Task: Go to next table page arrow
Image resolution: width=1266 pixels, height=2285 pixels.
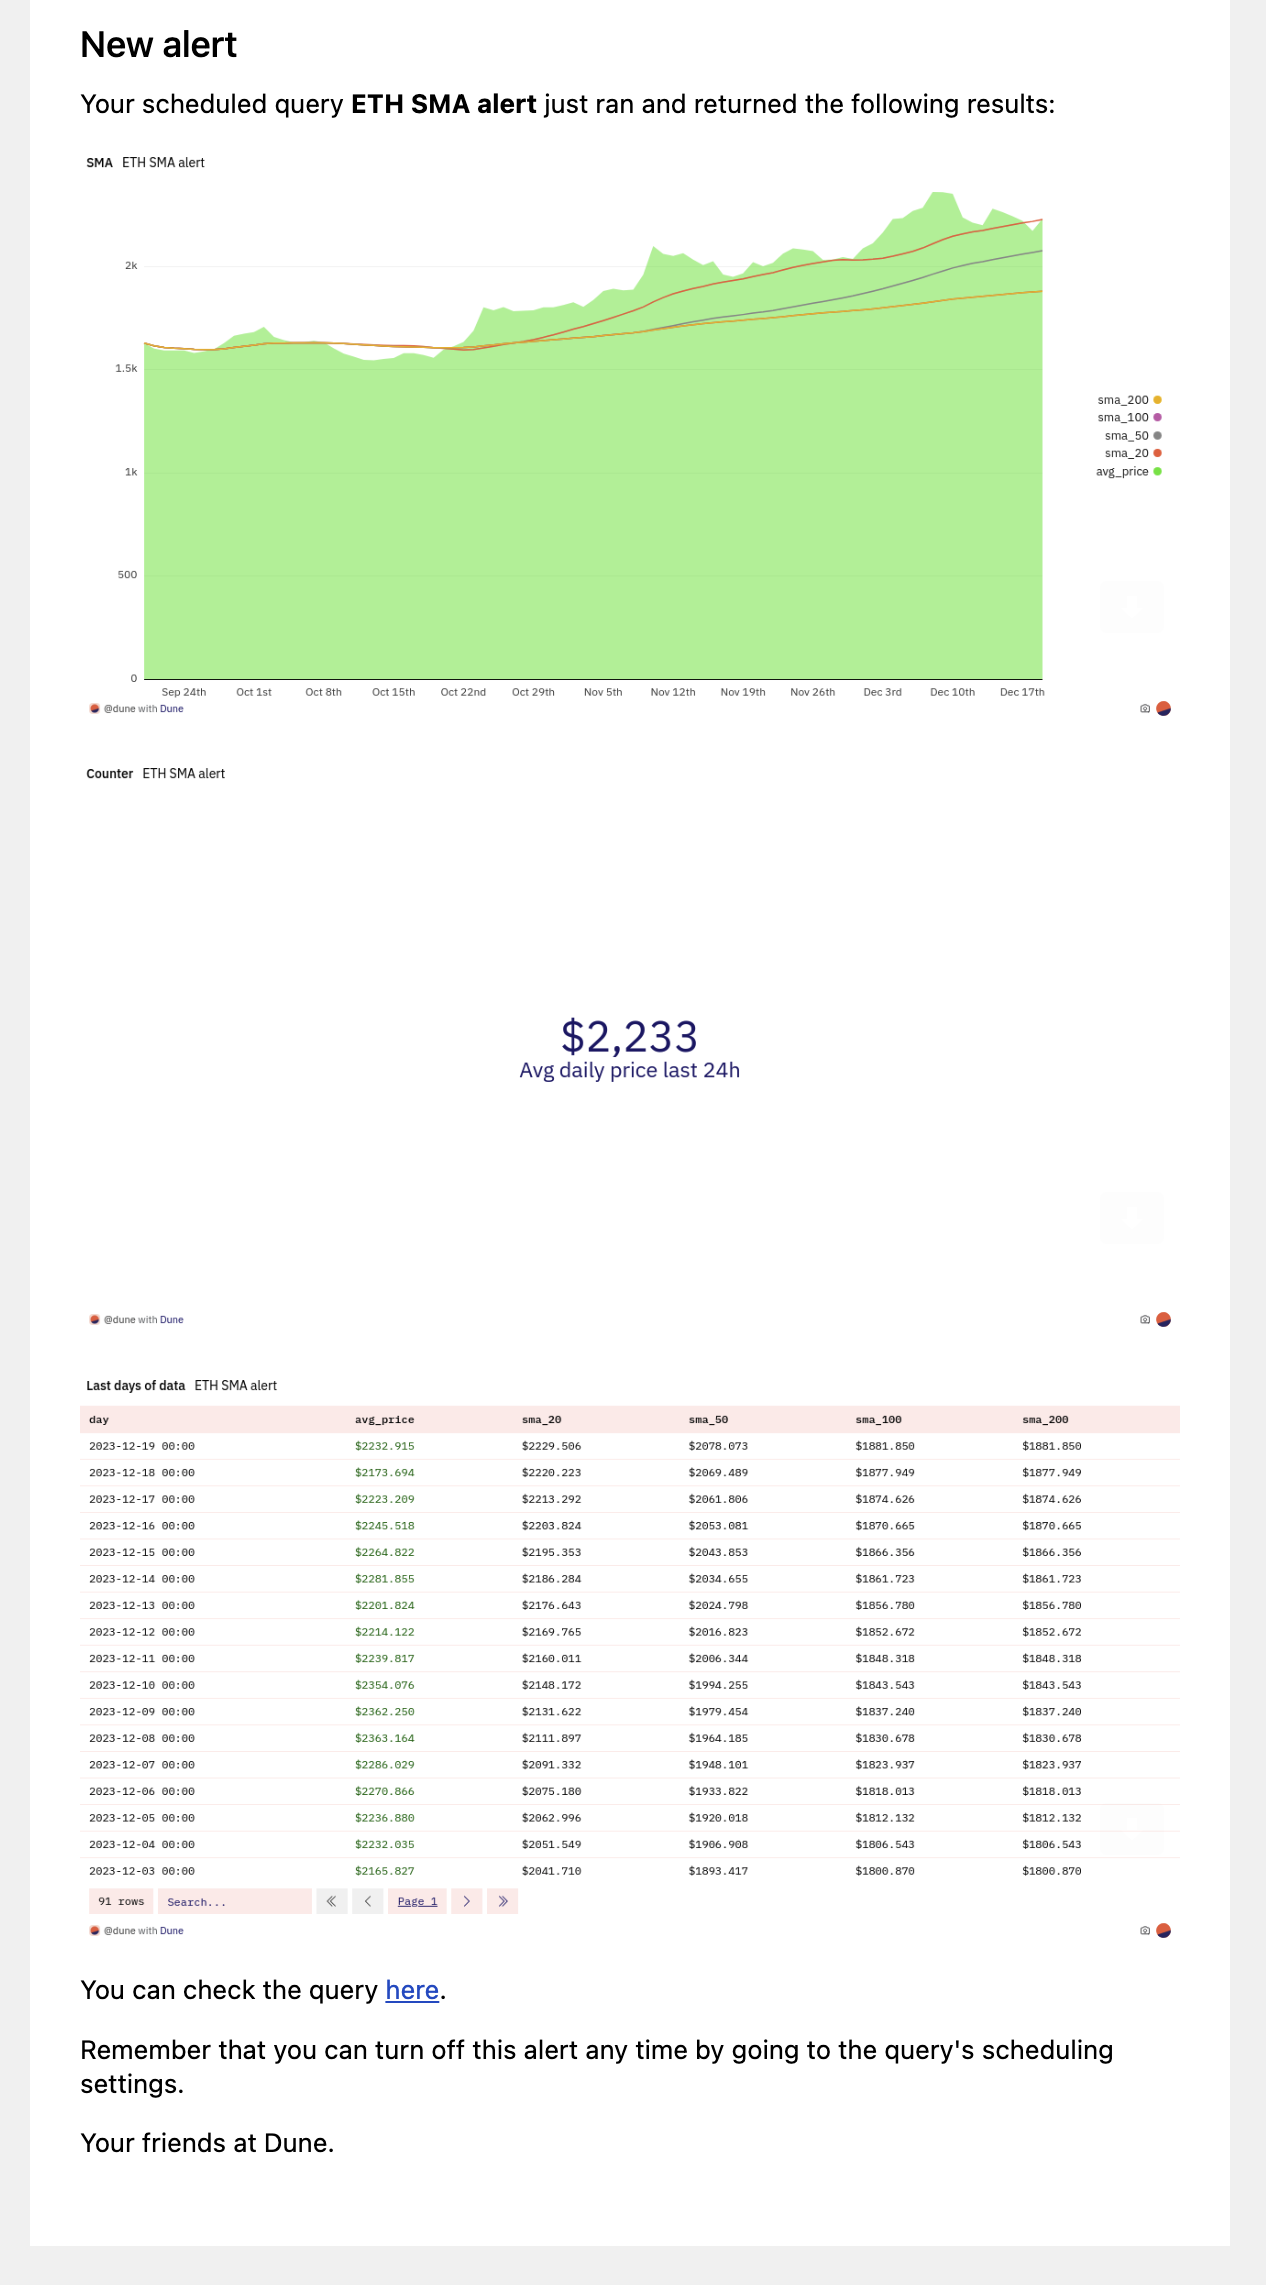Action: tap(467, 1901)
